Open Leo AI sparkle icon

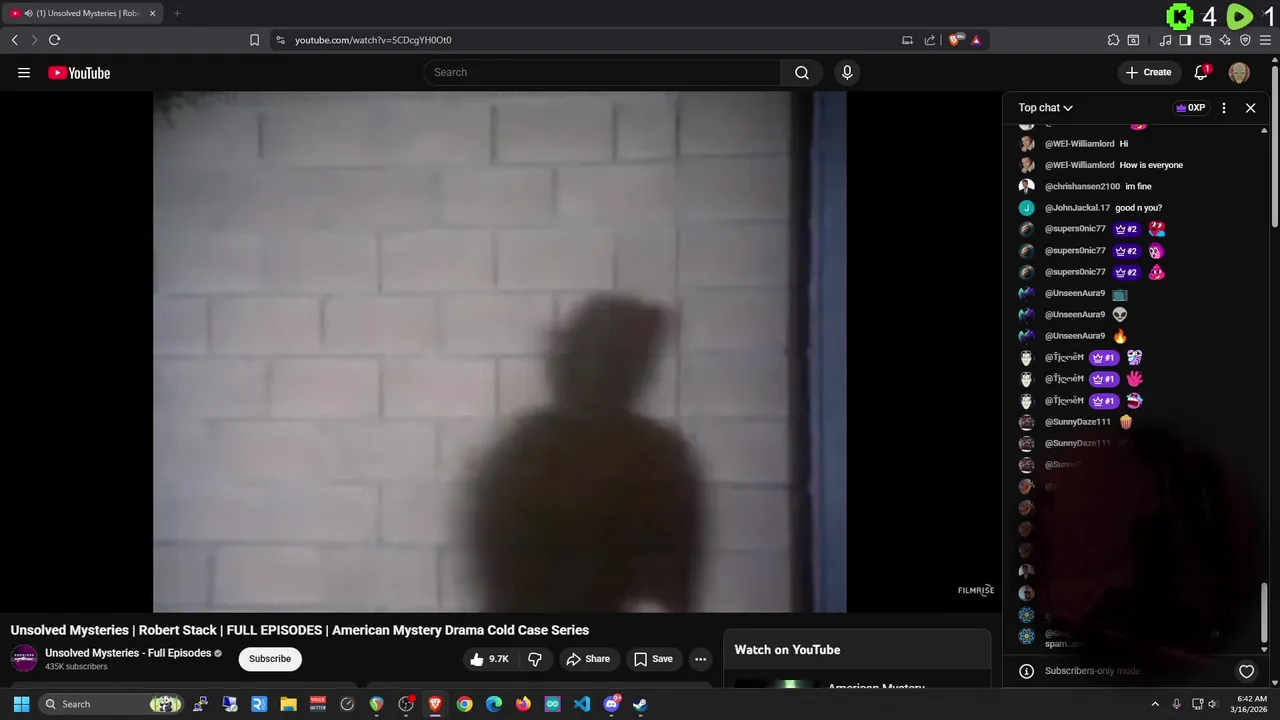[1225, 40]
